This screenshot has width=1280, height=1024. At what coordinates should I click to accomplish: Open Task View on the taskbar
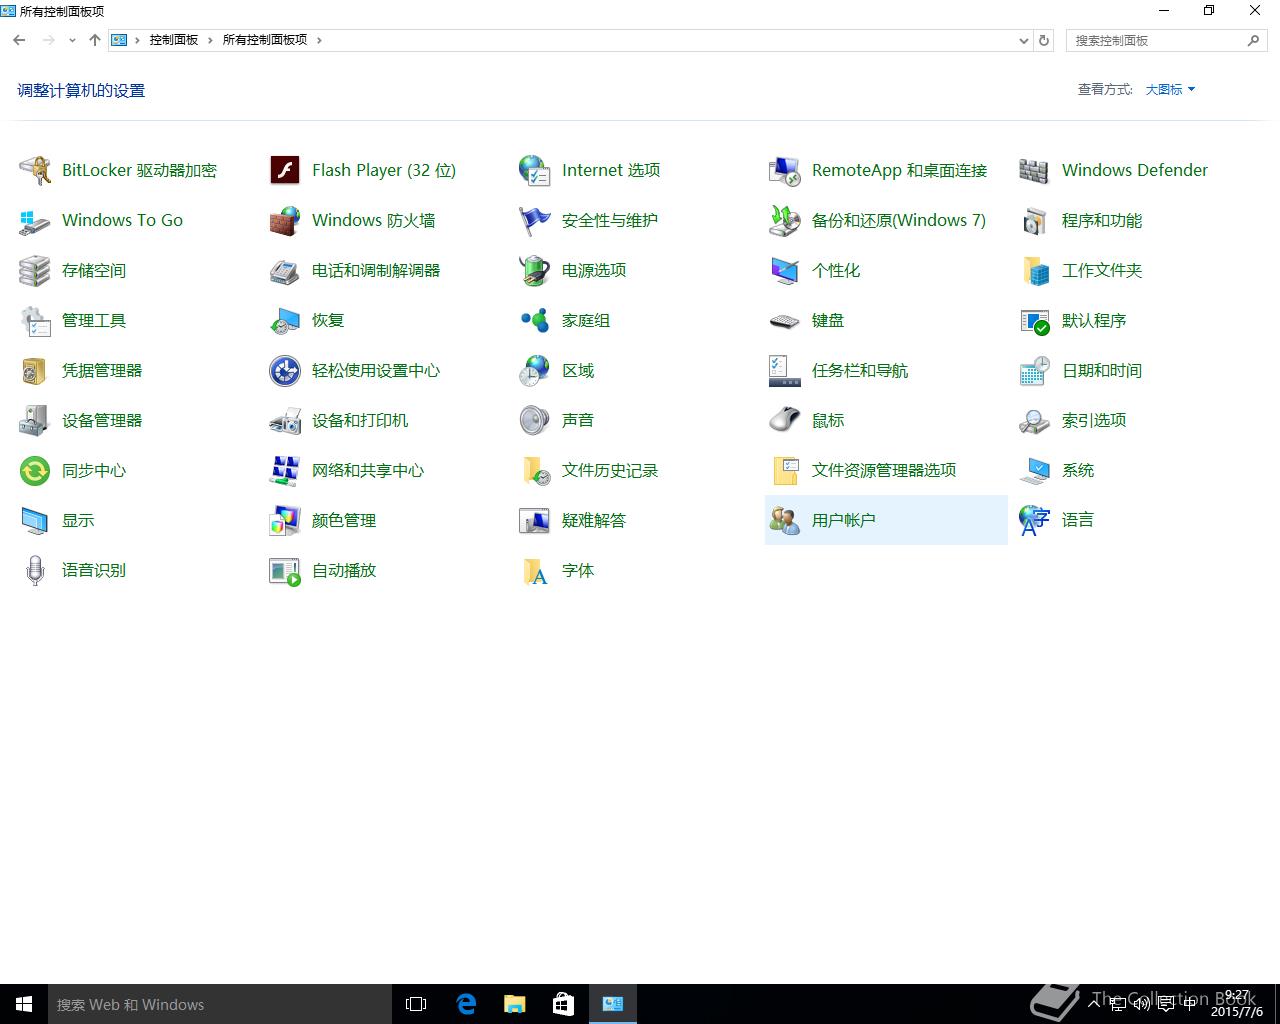pos(416,1004)
